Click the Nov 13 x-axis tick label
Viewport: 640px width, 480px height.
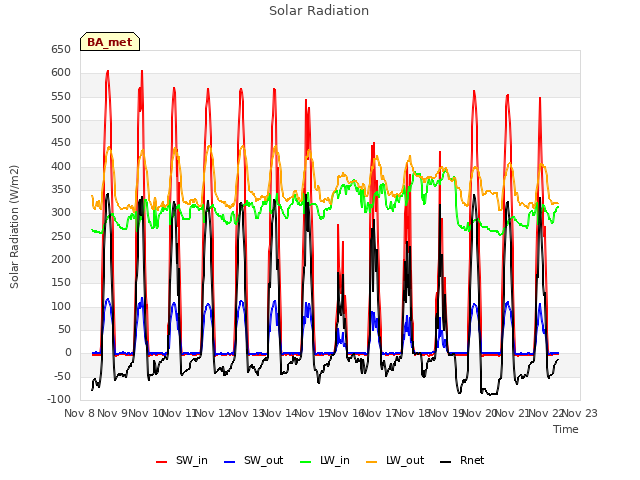pos(246,413)
